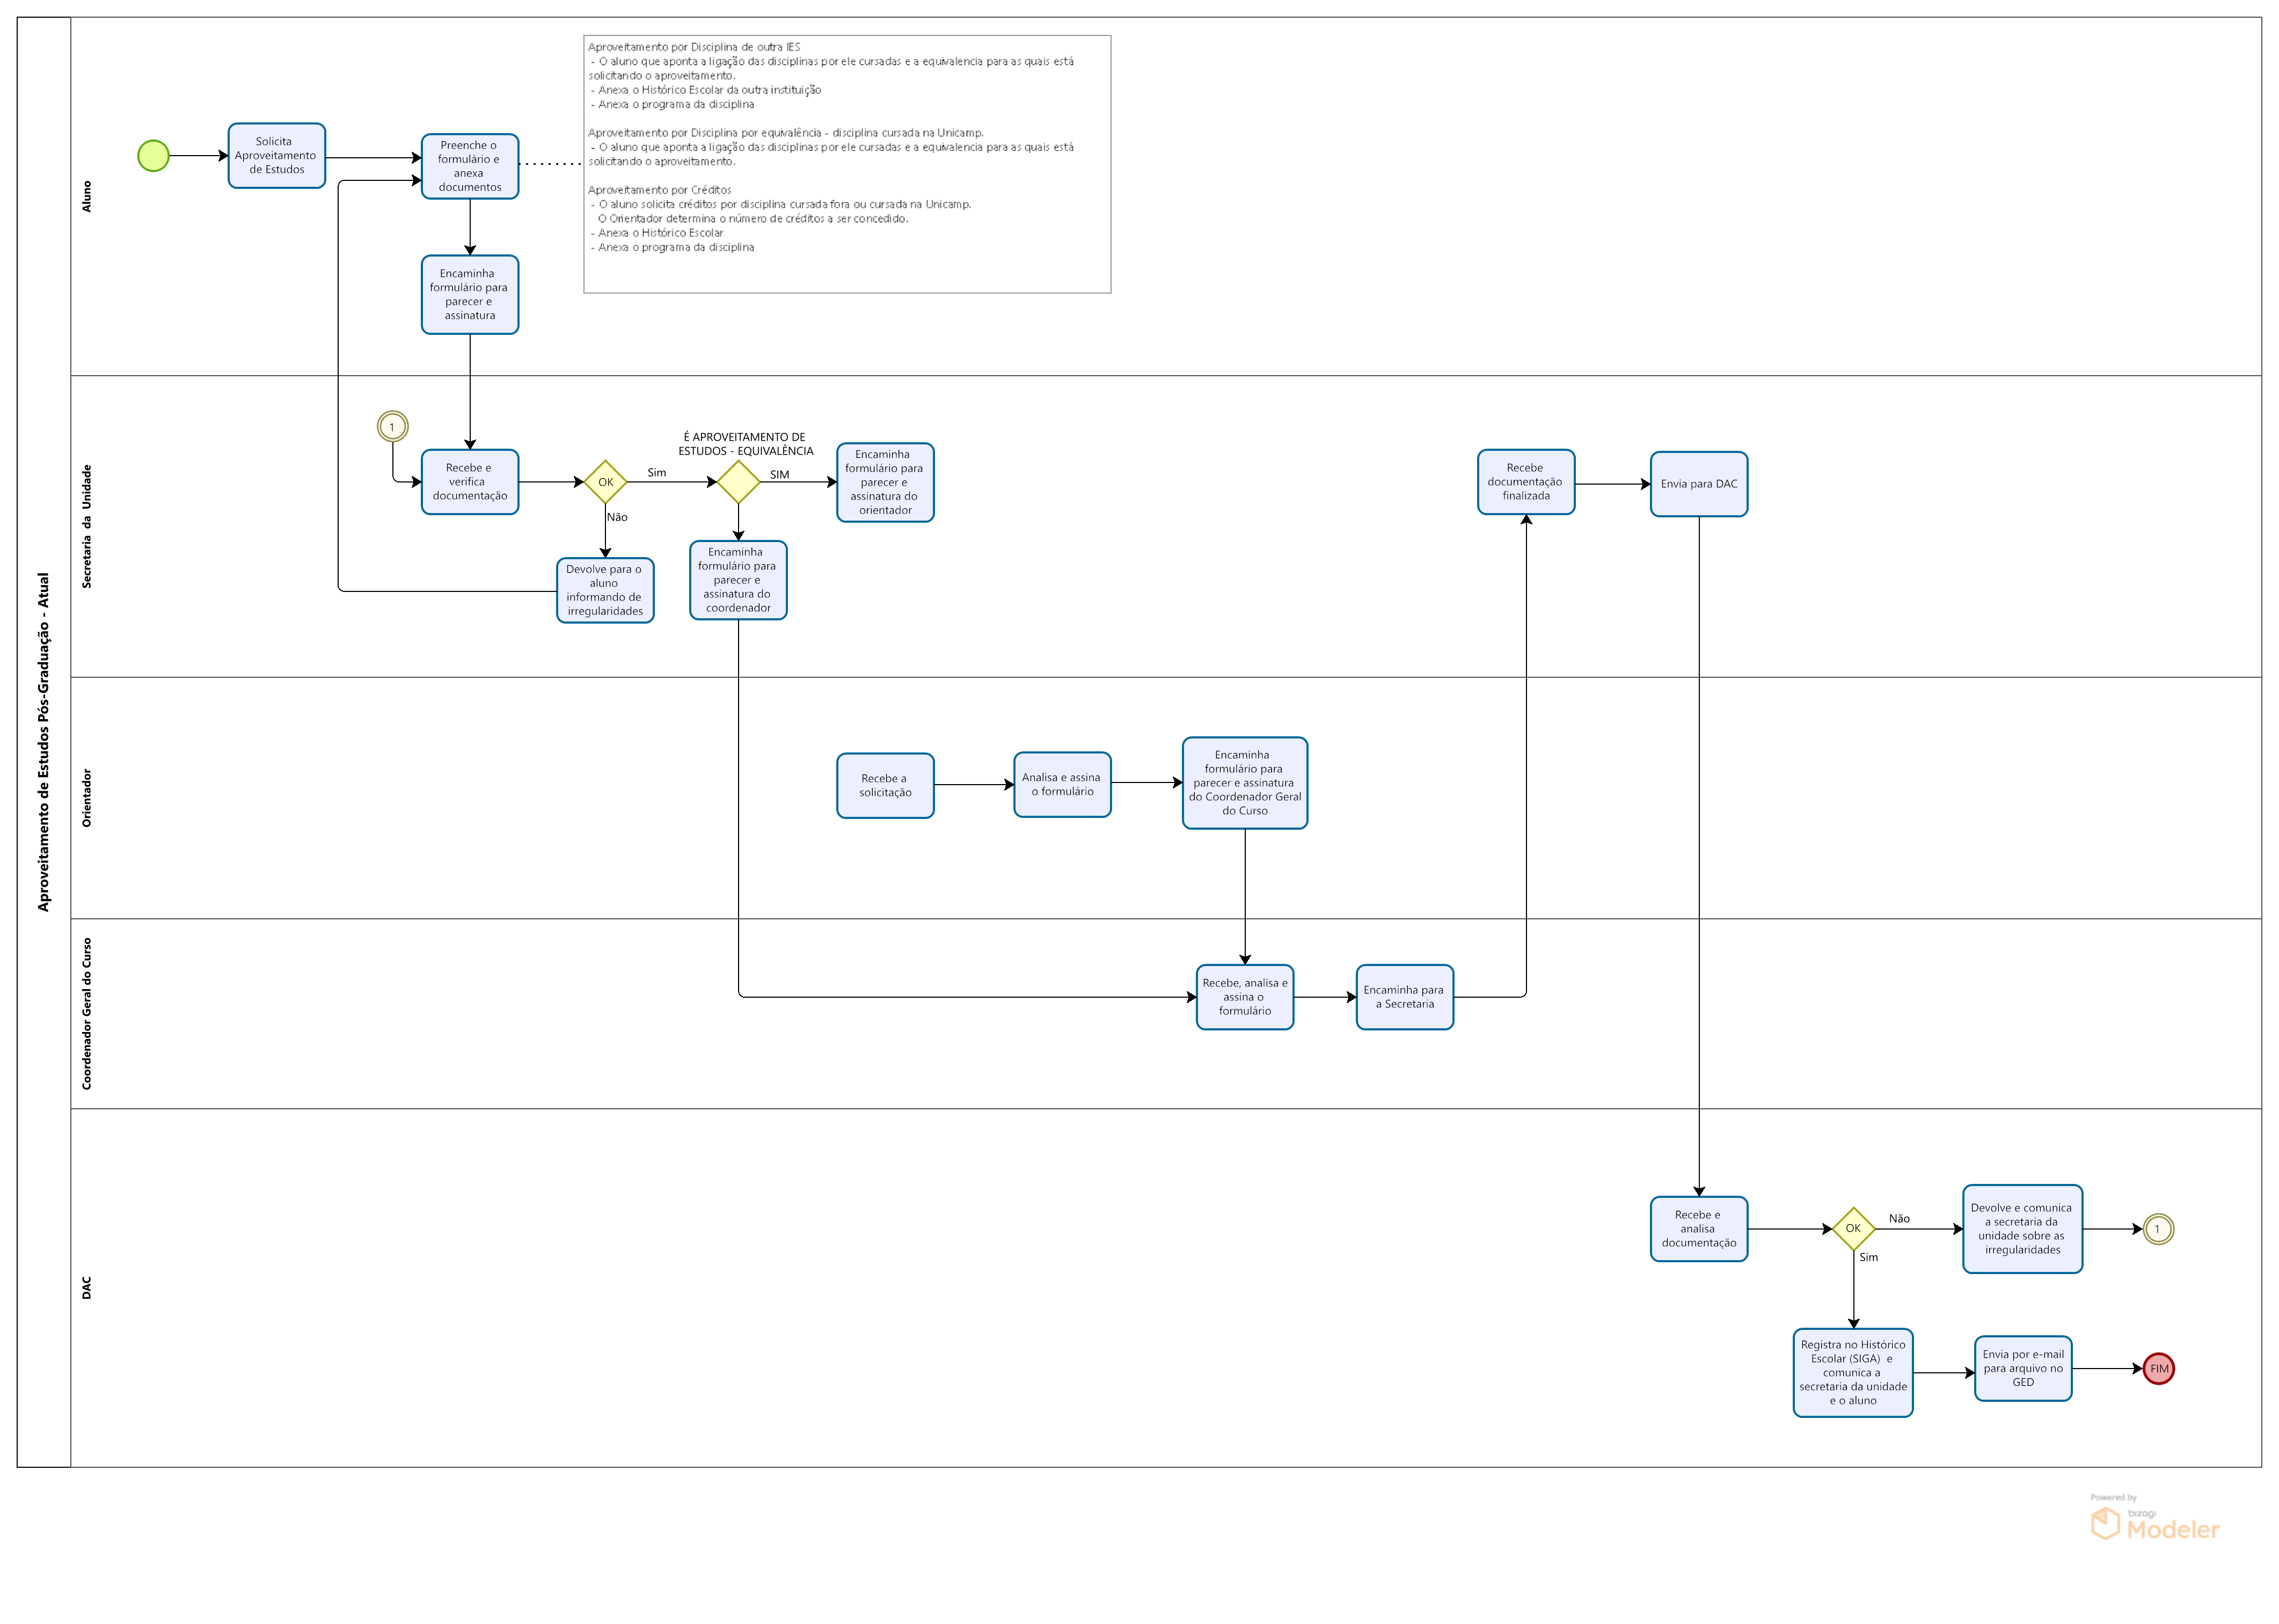Select task Analisa e assina o formulário
This screenshot has width=2279, height=1624.
coord(1062,785)
